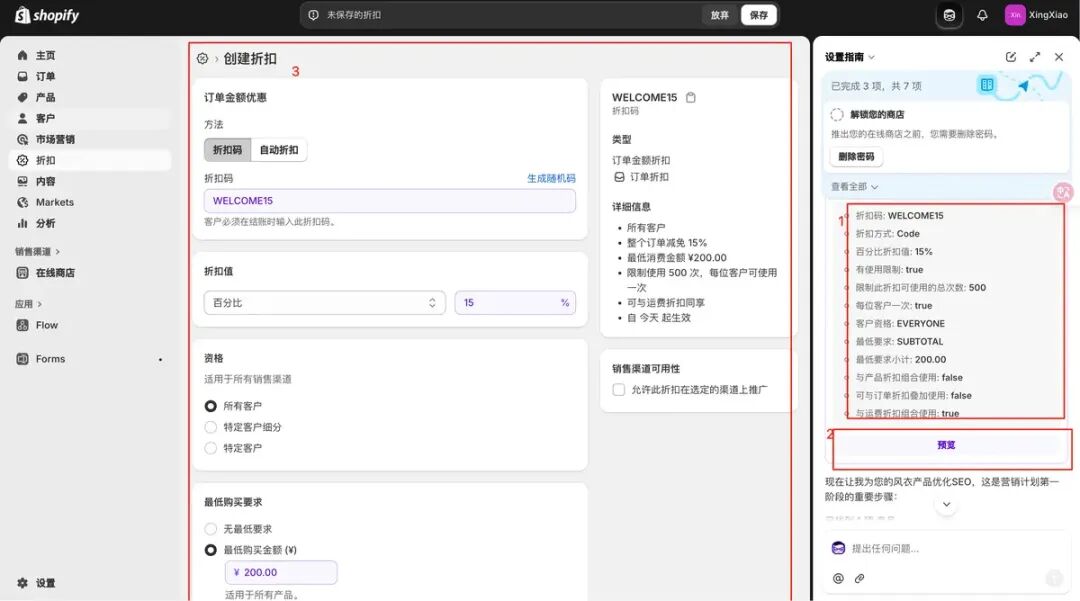Viewport: 1080px width, 601px height.
Task: Click the 生成随机码 link
Action: pyautogui.click(x=551, y=179)
